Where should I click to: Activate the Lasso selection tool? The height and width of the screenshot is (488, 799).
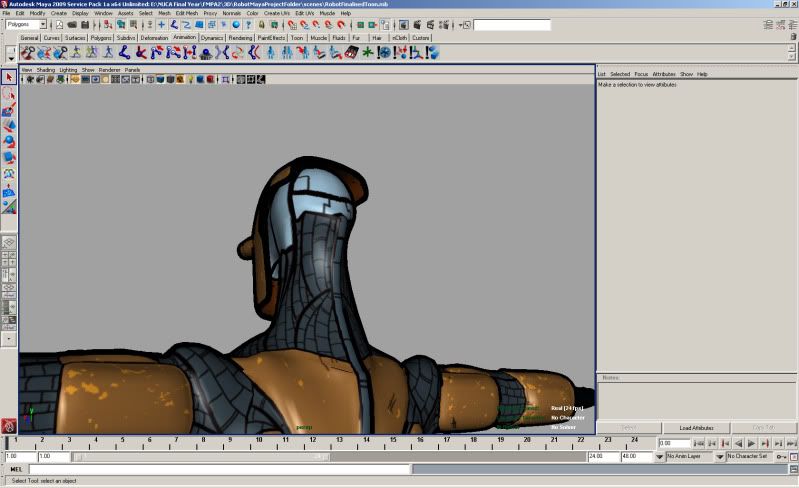coord(9,93)
